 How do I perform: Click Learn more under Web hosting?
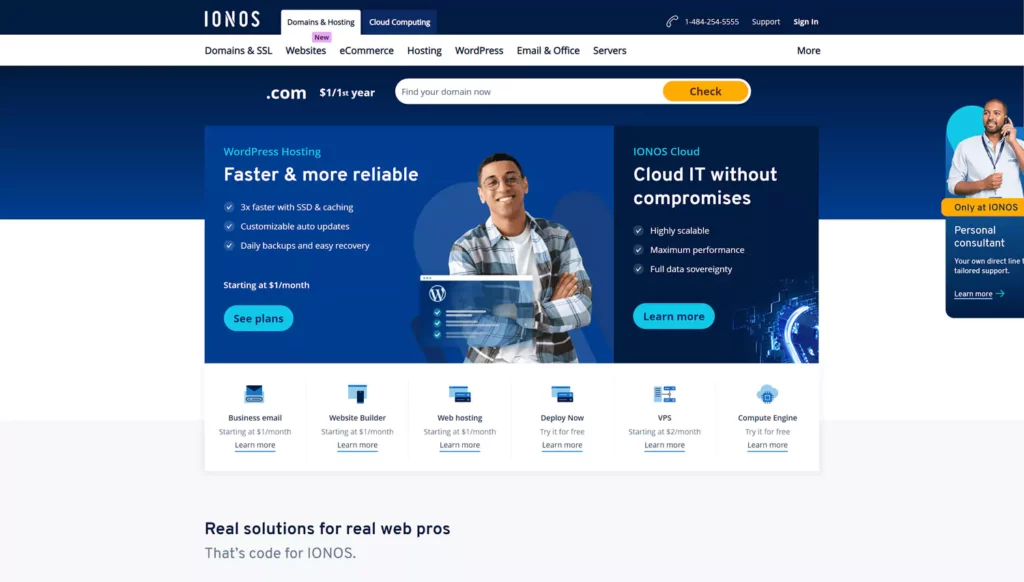pos(460,445)
